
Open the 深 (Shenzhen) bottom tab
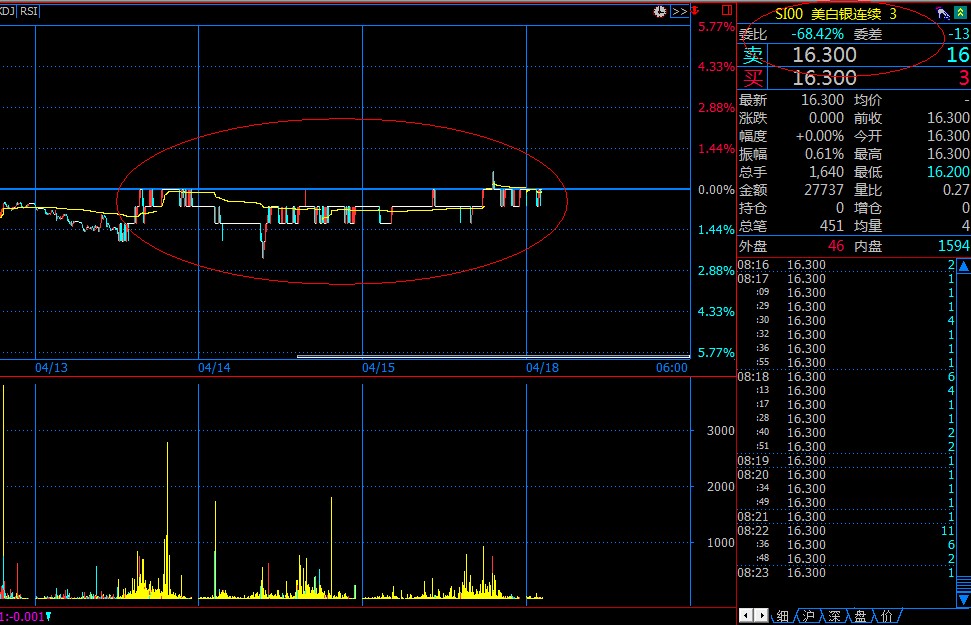(x=834, y=616)
